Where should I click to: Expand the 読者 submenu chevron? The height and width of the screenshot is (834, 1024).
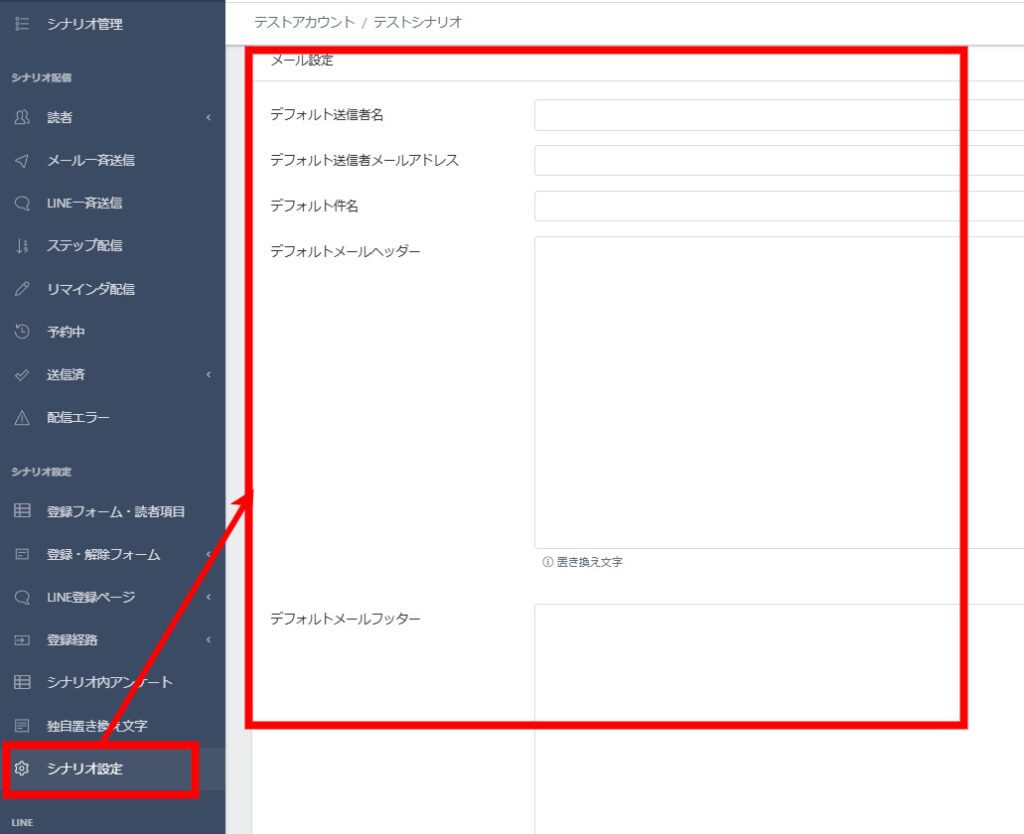[x=208, y=118]
